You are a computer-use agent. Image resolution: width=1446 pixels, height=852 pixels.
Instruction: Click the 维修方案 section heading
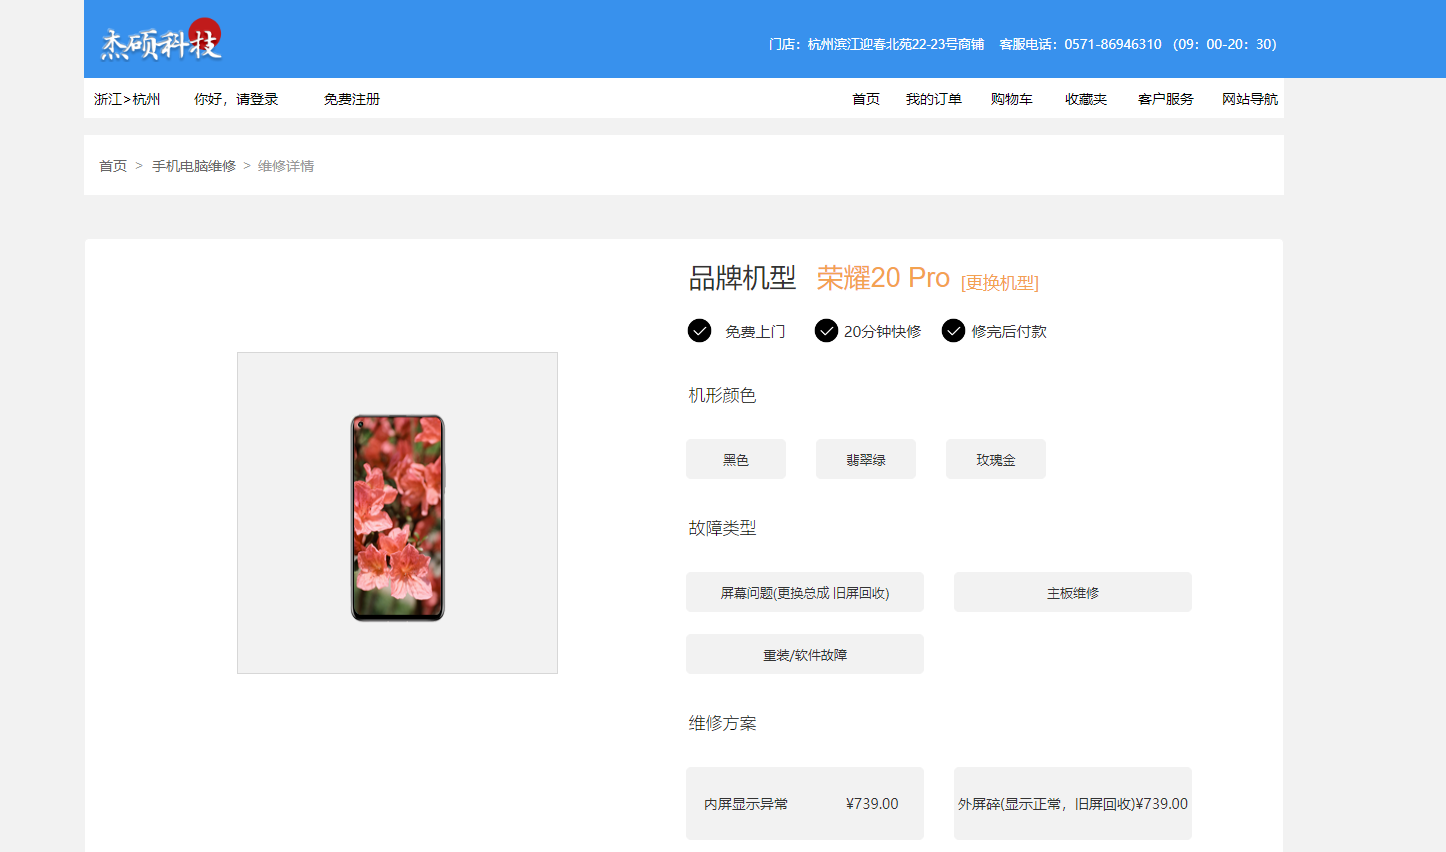click(722, 723)
